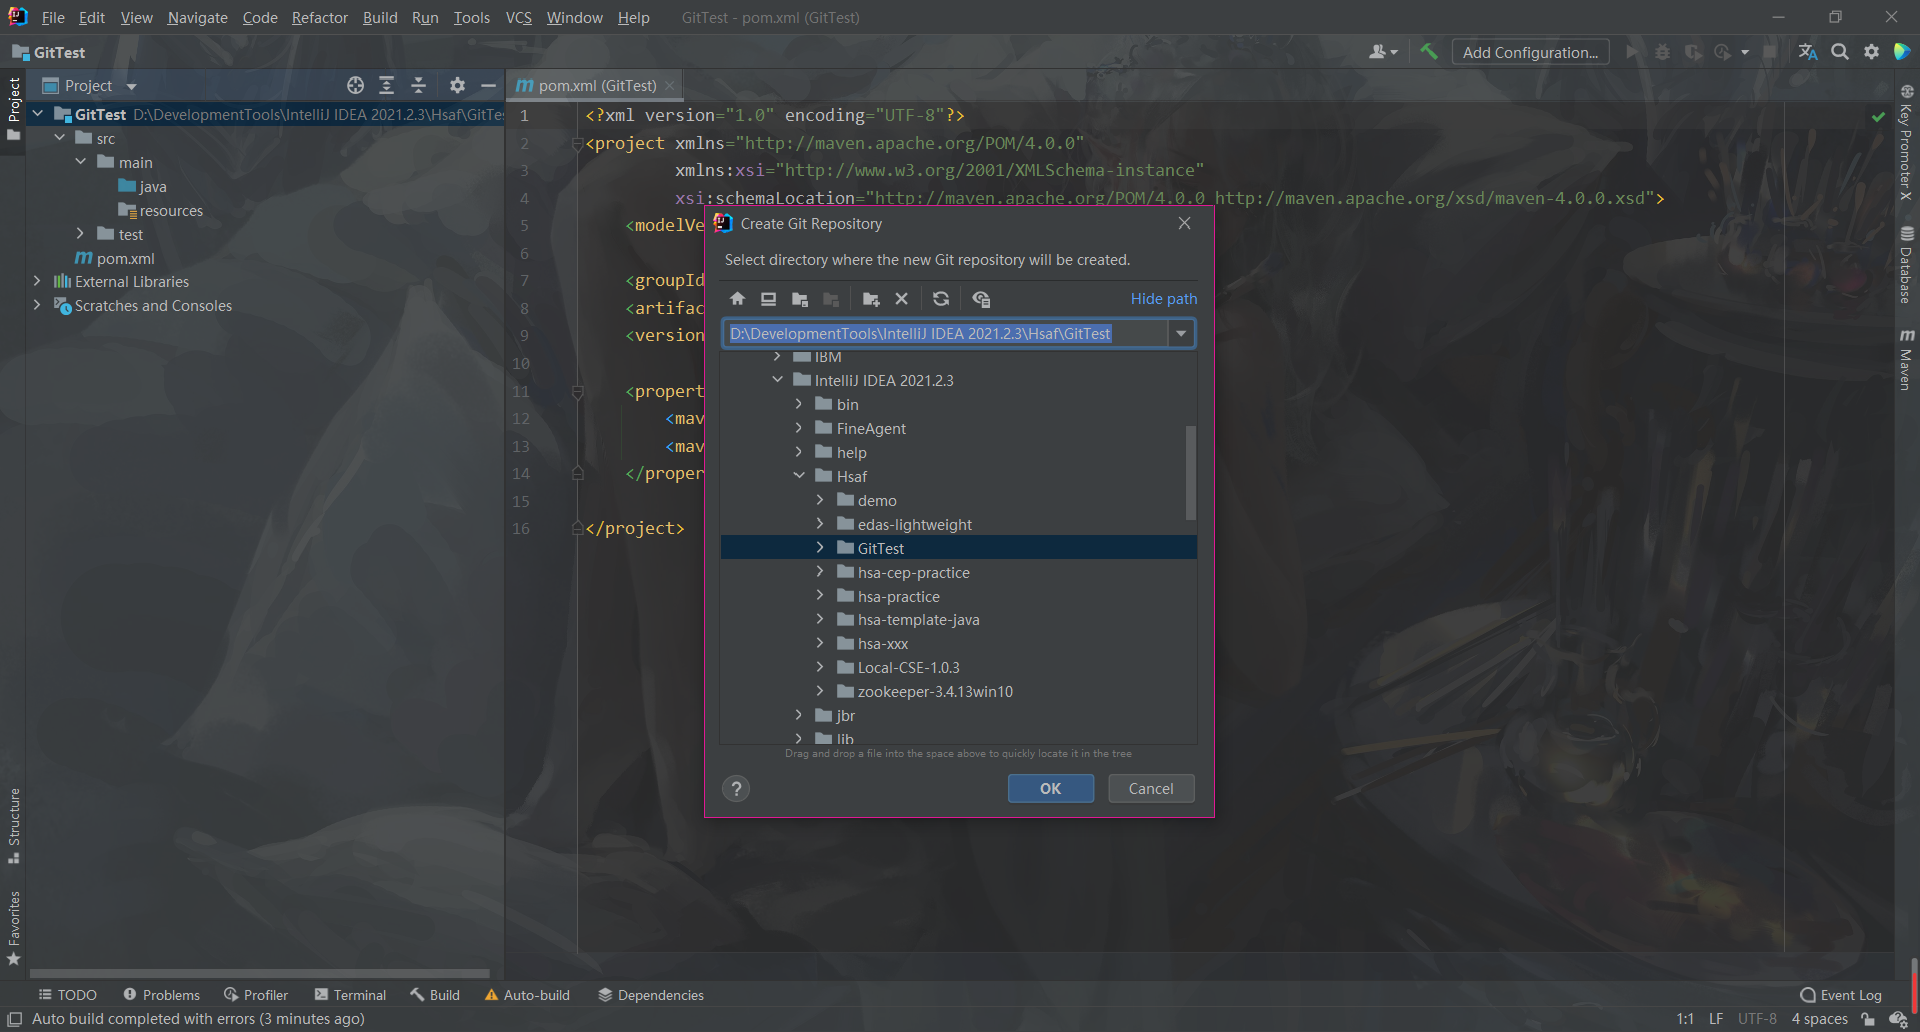Expand the GitTest folder in dialog tree

tap(820, 548)
